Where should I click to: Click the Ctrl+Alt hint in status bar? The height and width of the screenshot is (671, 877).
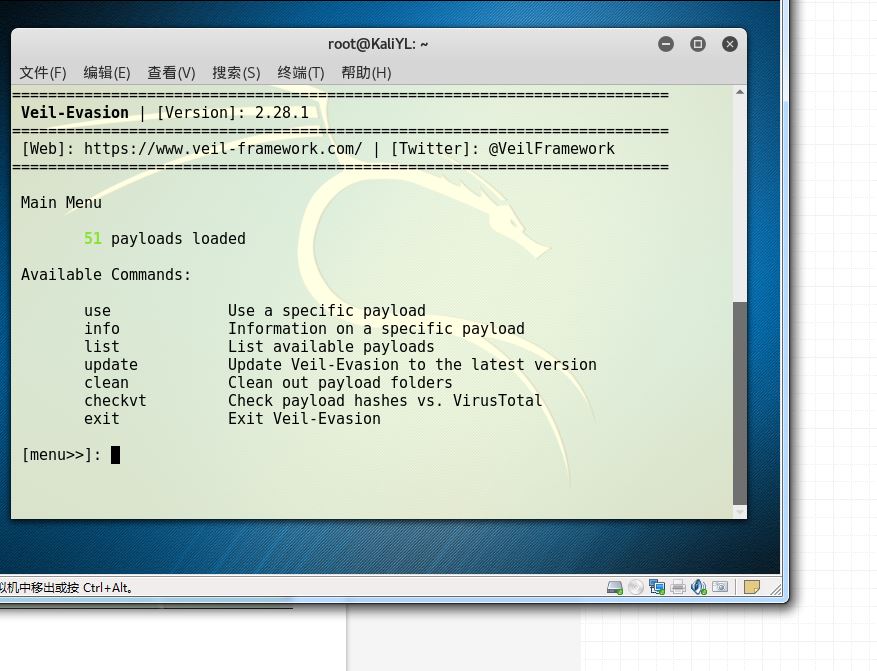pyautogui.click(x=107, y=588)
